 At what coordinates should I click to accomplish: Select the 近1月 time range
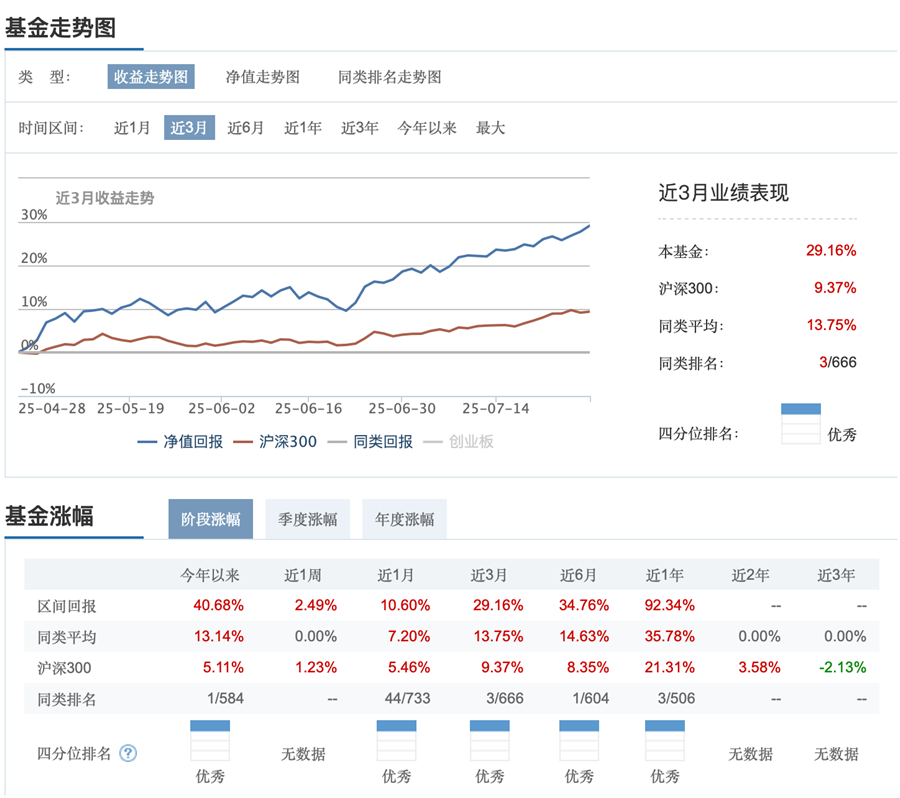[x=132, y=127]
